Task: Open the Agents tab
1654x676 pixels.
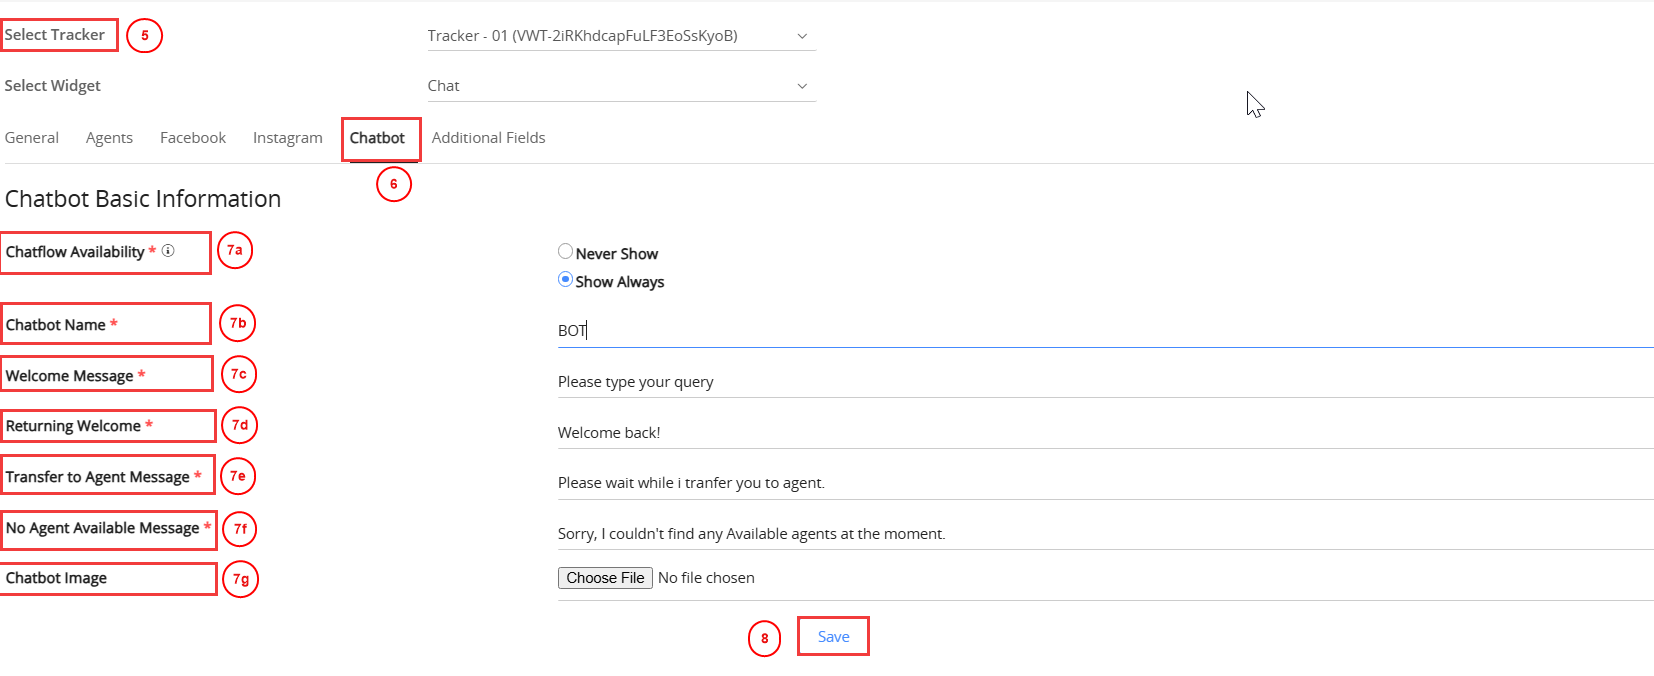Action: [109, 138]
